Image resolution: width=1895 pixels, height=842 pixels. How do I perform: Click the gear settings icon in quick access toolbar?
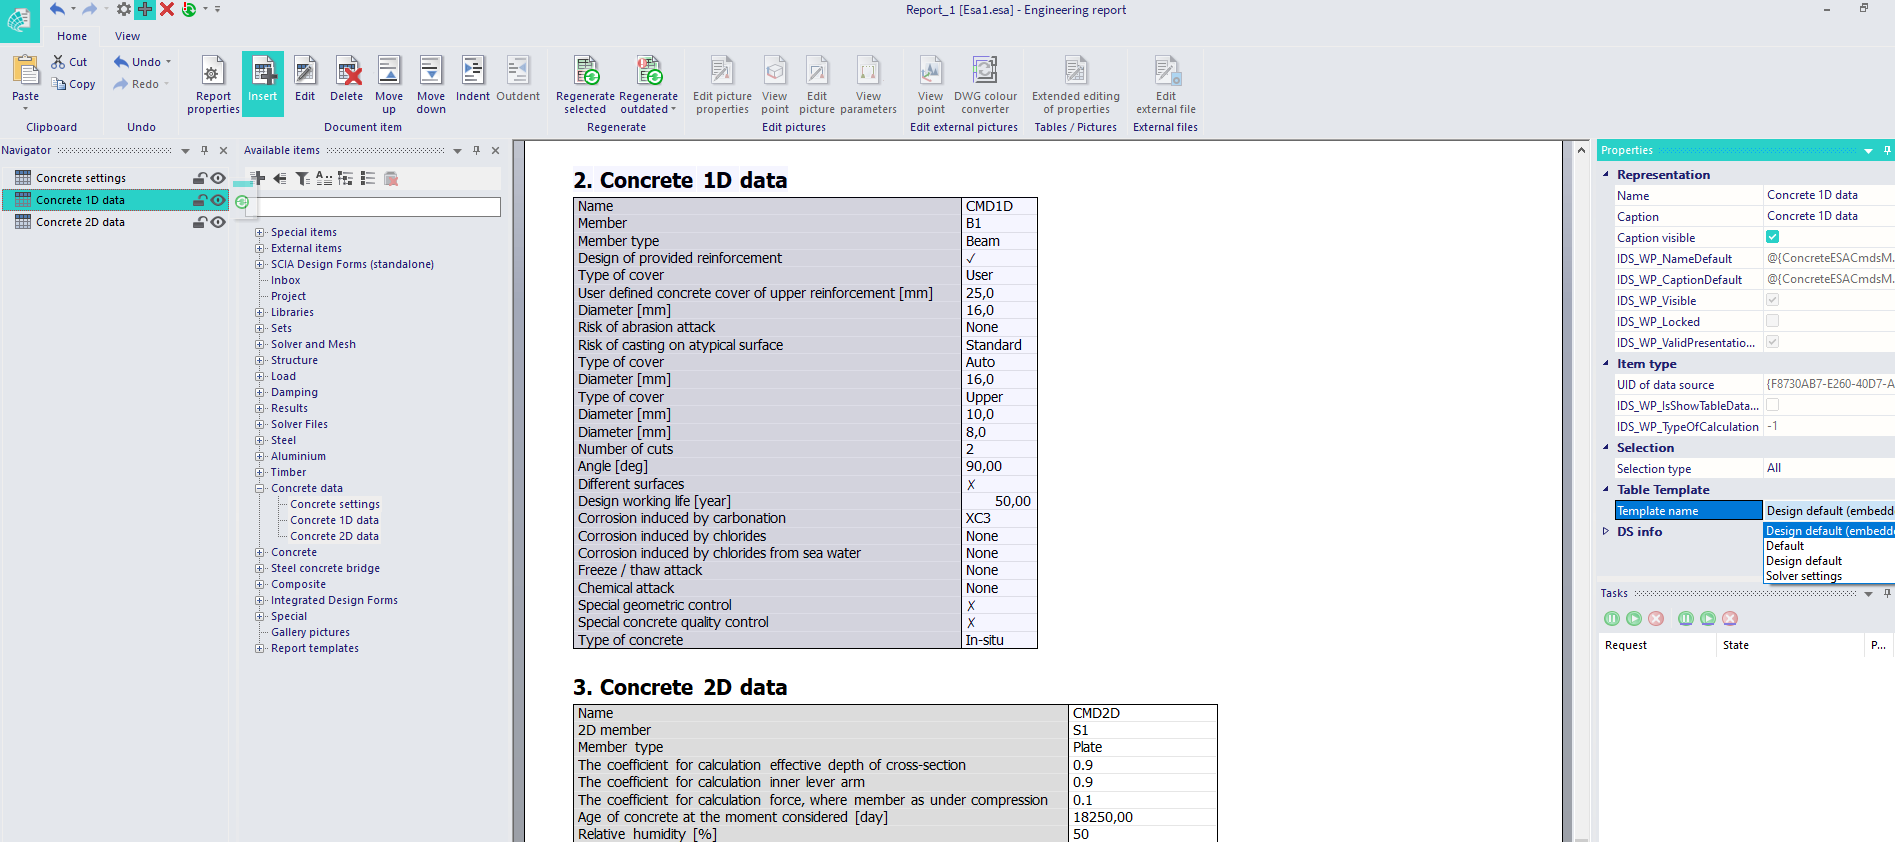(x=123, y=9)
